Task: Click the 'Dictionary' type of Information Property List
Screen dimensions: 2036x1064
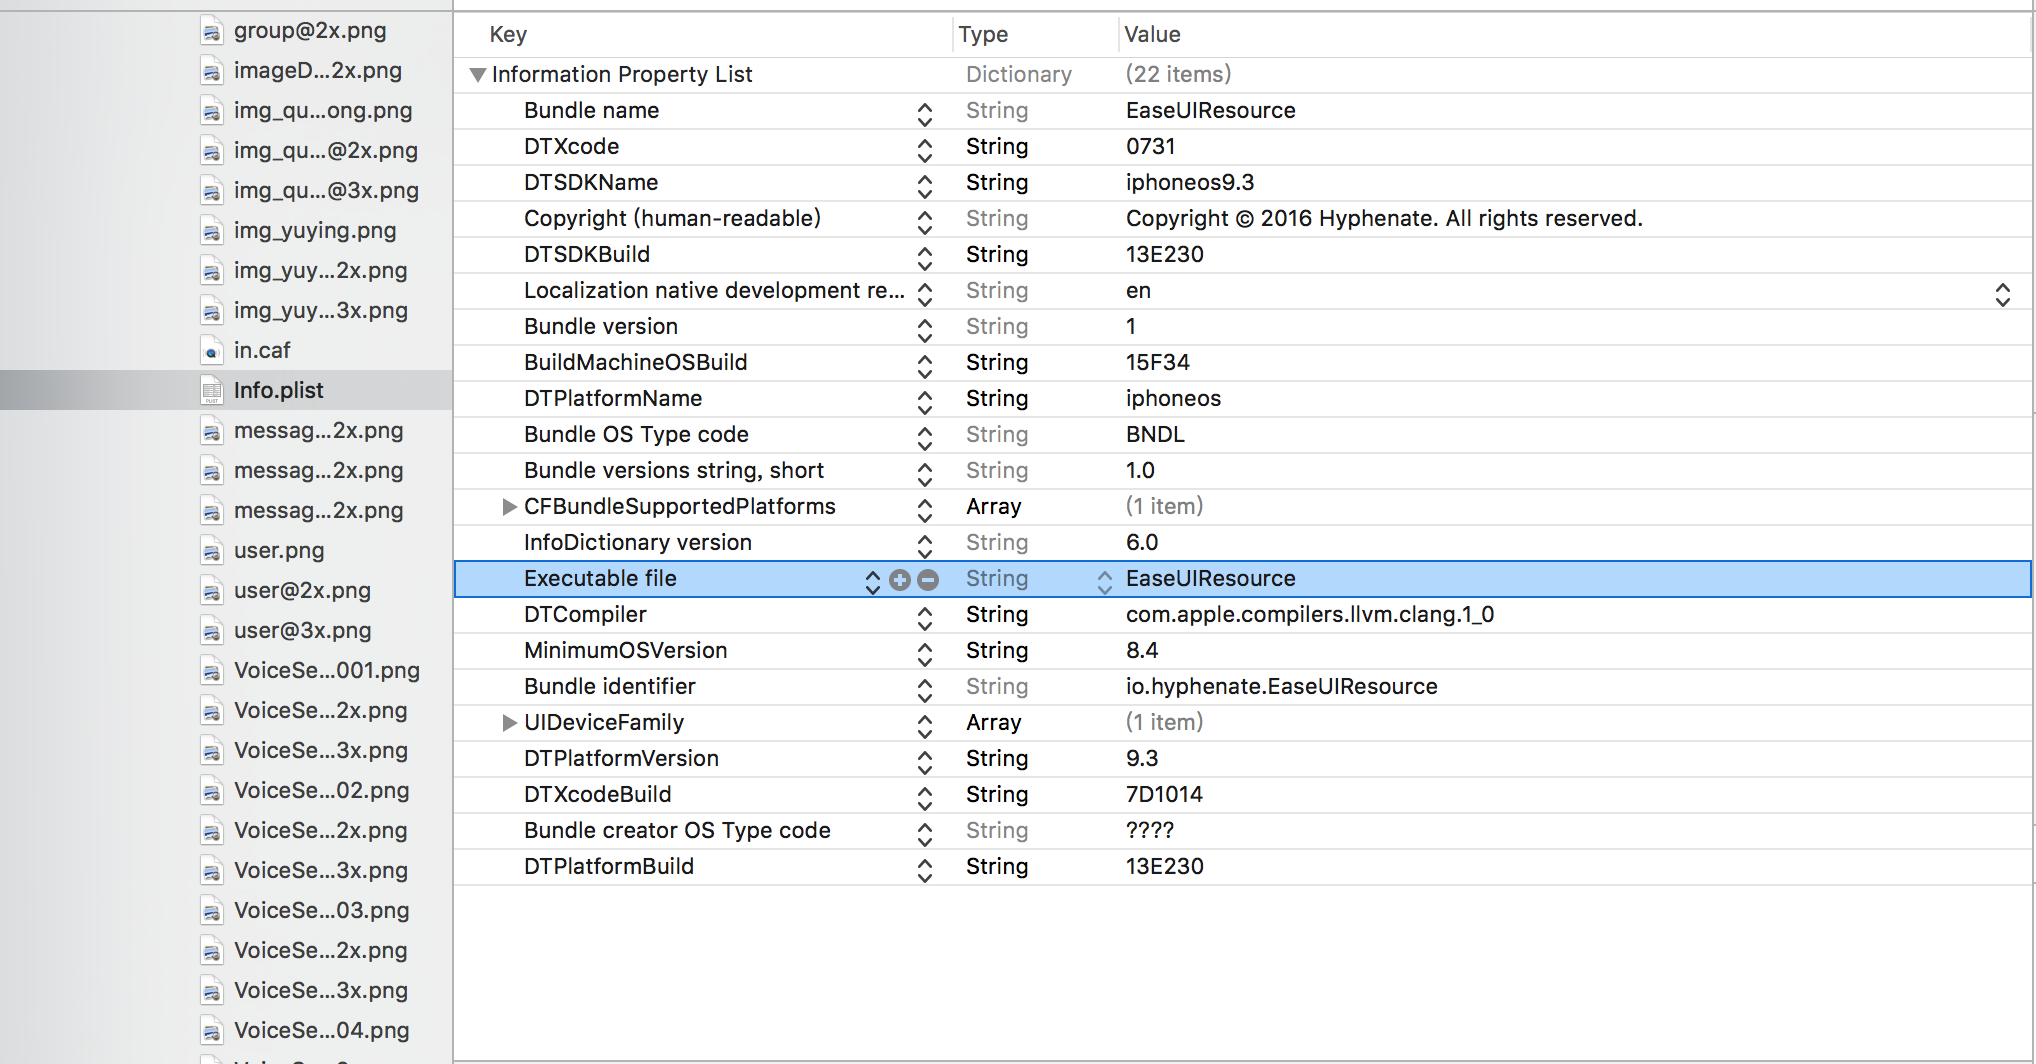Action: coord(1018,74)
